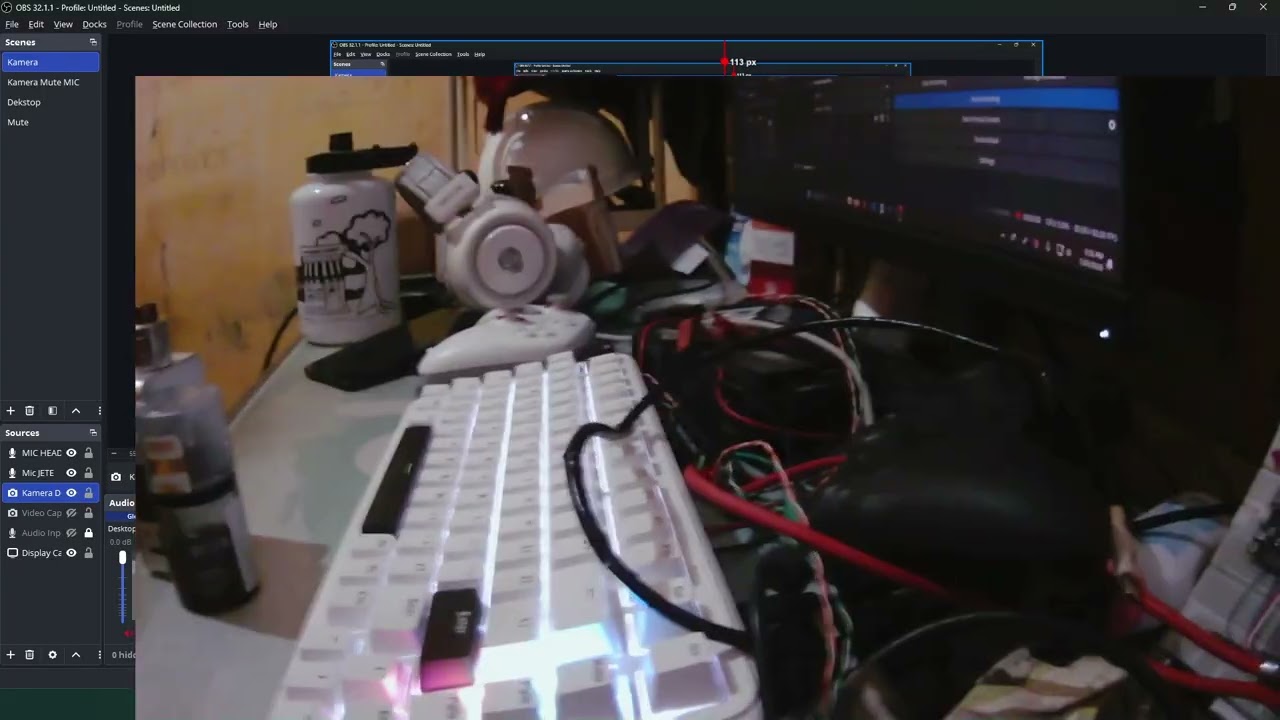Float the Scenes dock using its header icon

(93, 42)
